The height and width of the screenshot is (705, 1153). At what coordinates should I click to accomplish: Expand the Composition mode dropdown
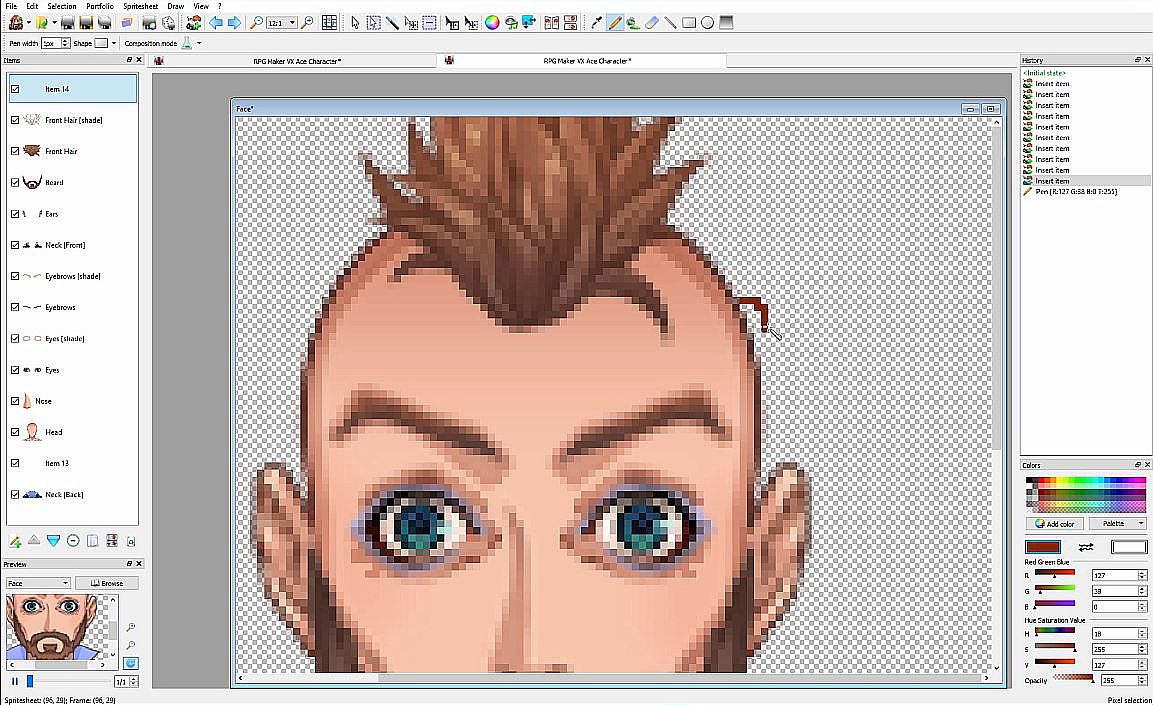coord(199,43)
